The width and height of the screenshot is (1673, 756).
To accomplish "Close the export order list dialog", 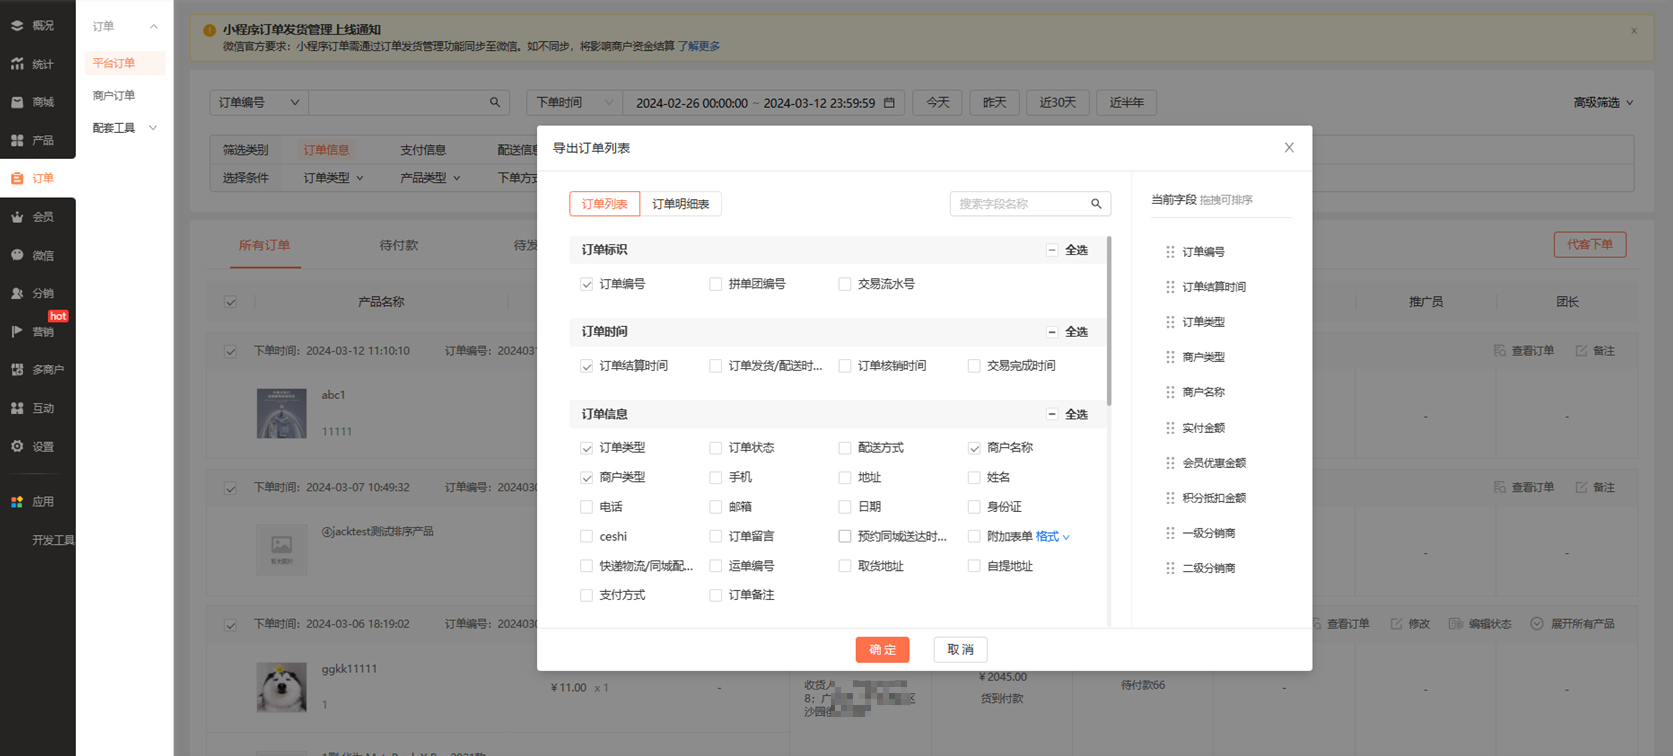I will pyautogui.click(x=1289, y=148).
